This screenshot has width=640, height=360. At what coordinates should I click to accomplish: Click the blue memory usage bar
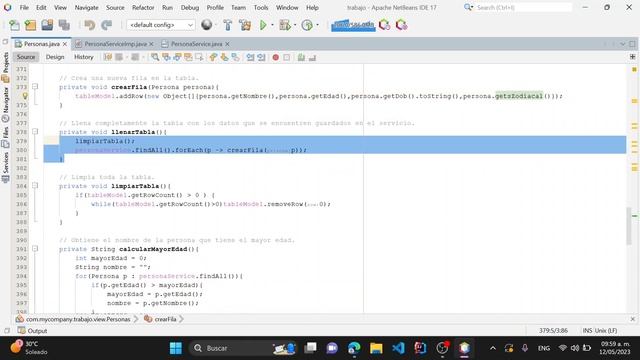[x=353, y=25]
